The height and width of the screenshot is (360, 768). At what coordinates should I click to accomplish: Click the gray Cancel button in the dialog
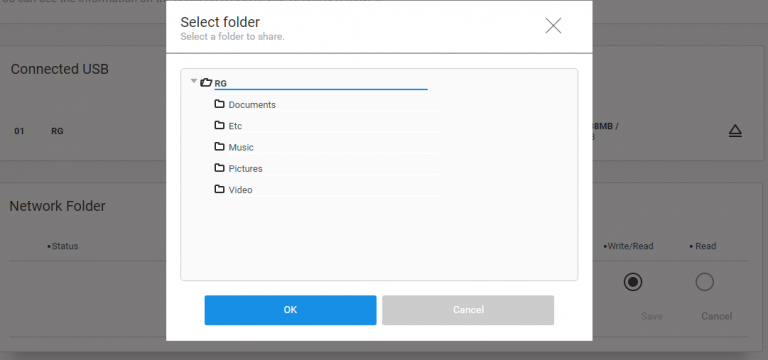click(468, 310)
